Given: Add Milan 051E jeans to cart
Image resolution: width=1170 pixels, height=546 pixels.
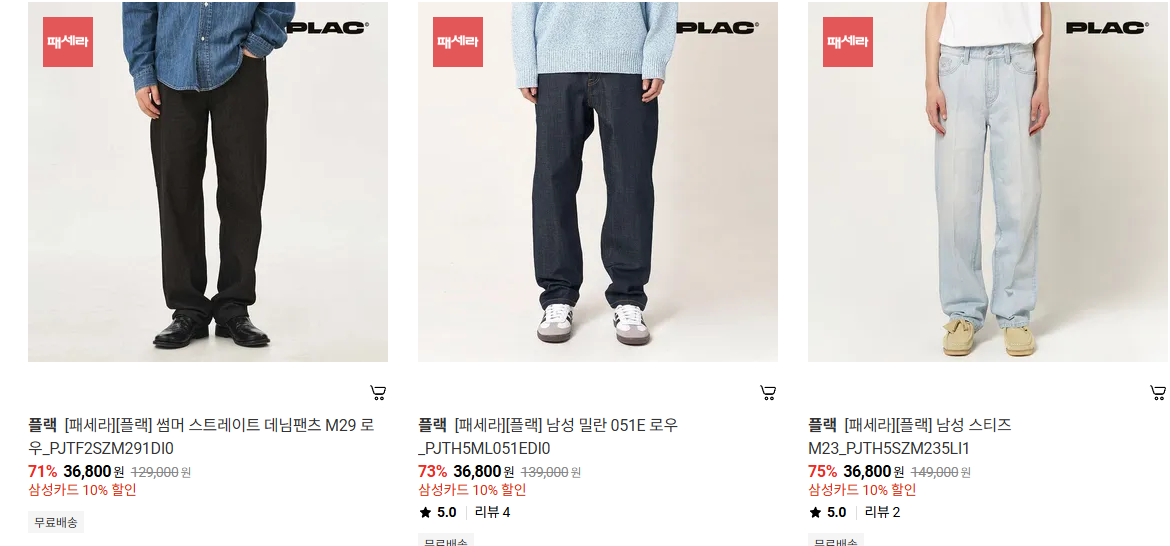Looking at the screenshot, I should 769,392.
